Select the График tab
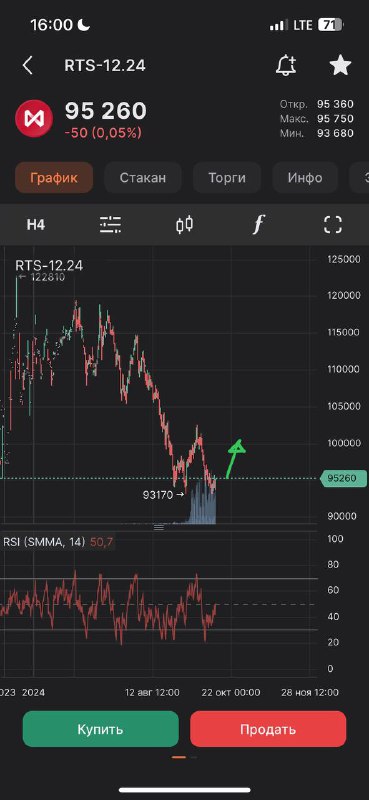The height and width of the screenshot is (800, 369). tap(54, 178)
